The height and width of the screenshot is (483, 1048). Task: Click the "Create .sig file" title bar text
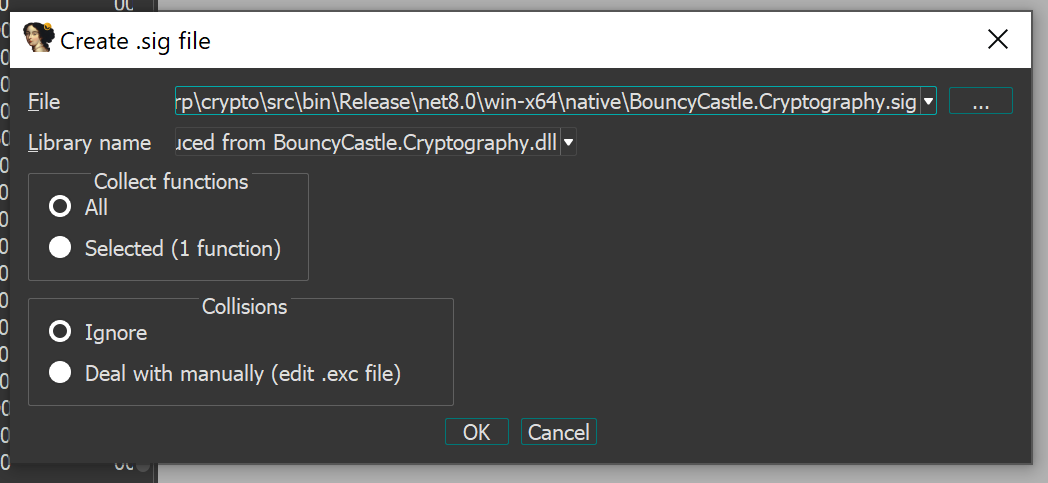(x=135, y=41)
